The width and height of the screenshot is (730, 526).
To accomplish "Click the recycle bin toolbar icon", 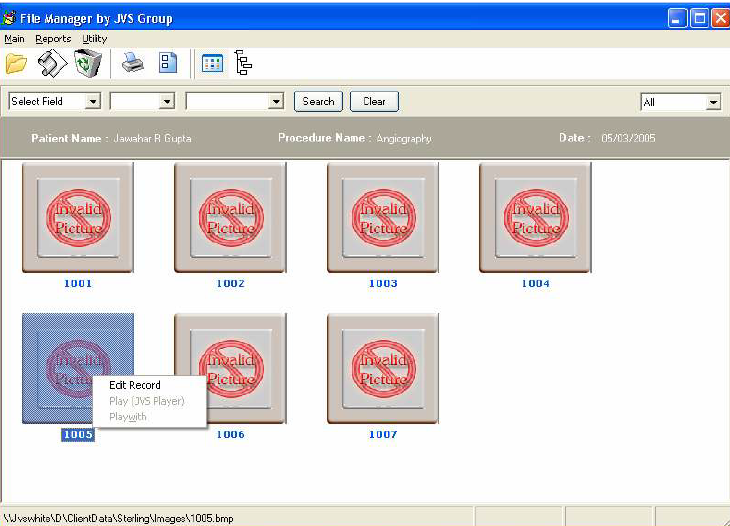I will pyautogui.click(x=88, y=64).
